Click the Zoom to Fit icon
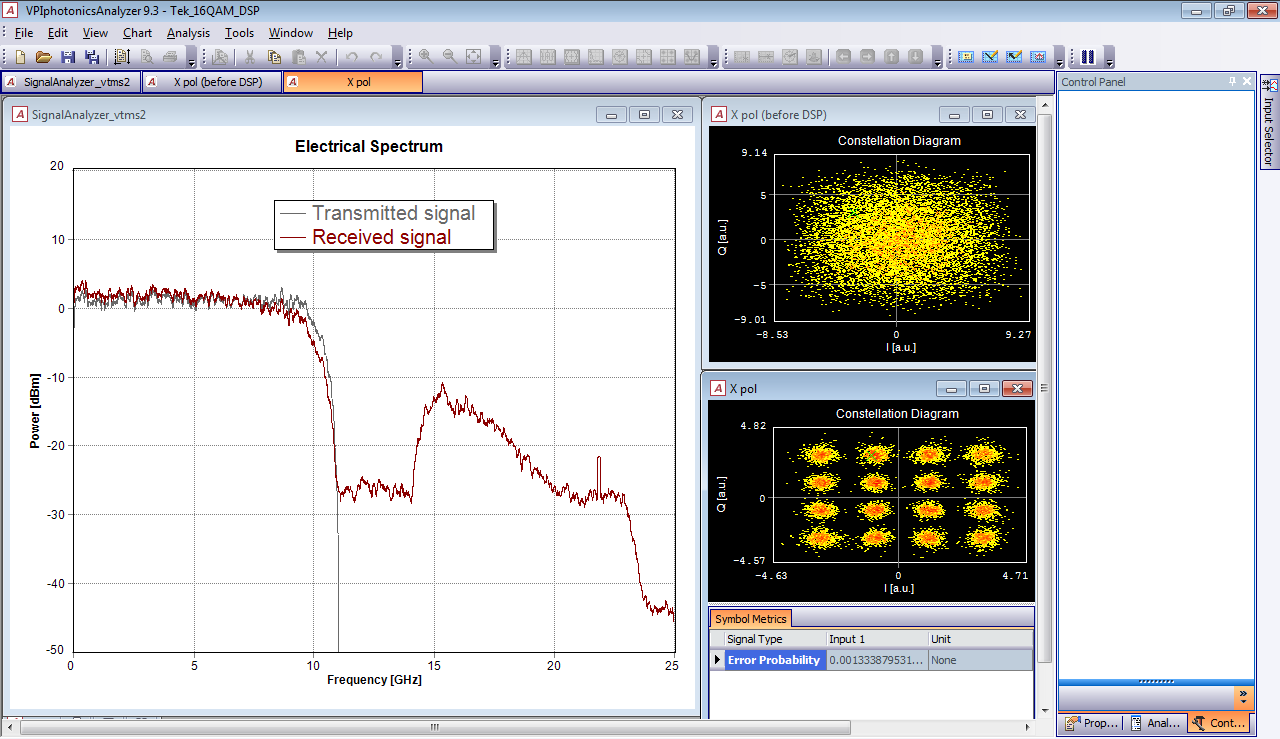 473,57
